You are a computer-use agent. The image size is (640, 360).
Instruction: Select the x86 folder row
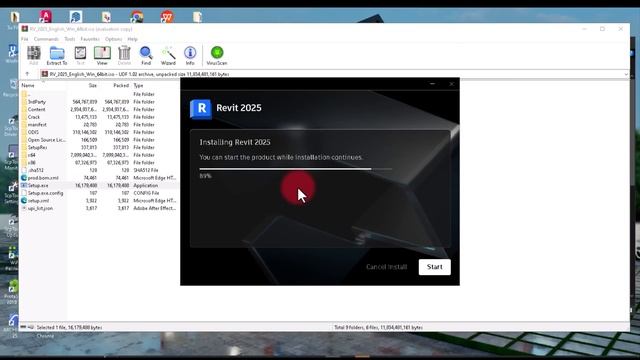(x=100, y=162)
